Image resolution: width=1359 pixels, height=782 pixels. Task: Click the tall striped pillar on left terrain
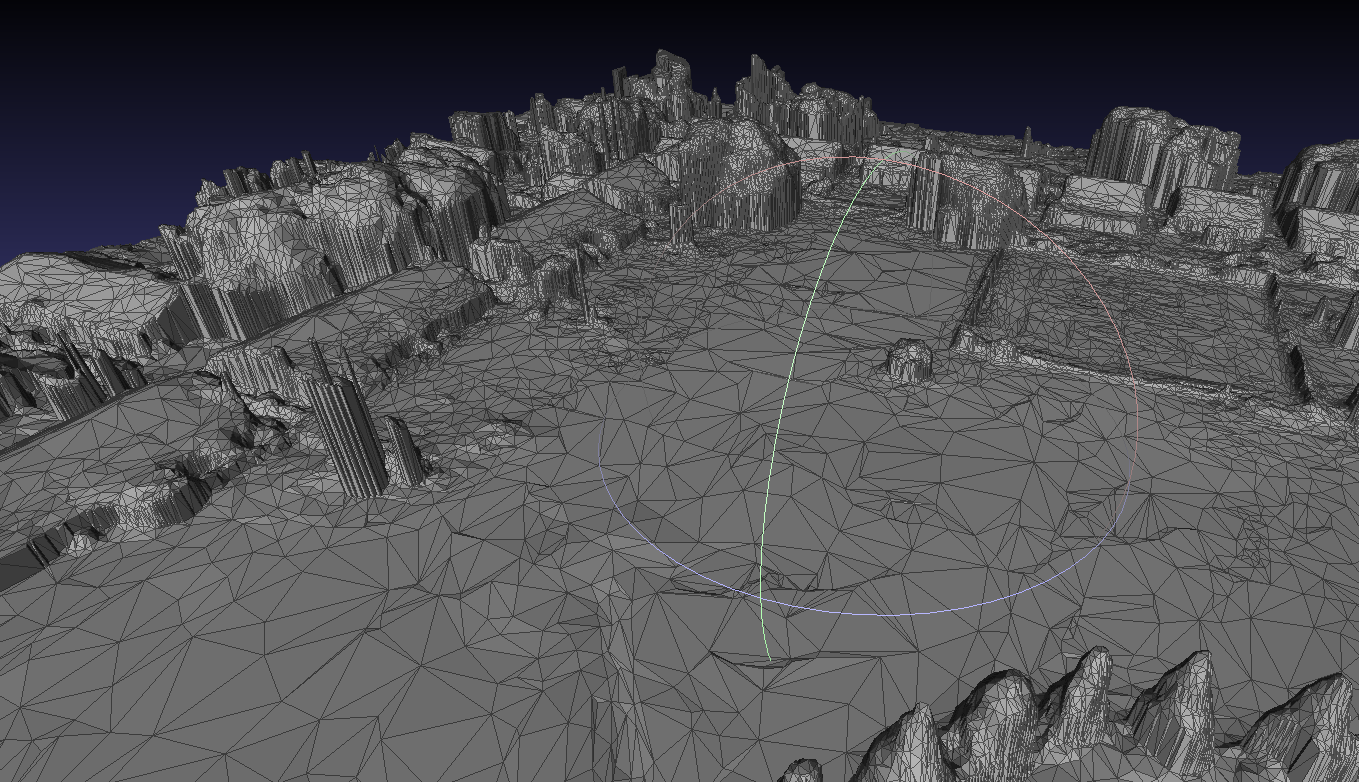(x=348, y=435)
